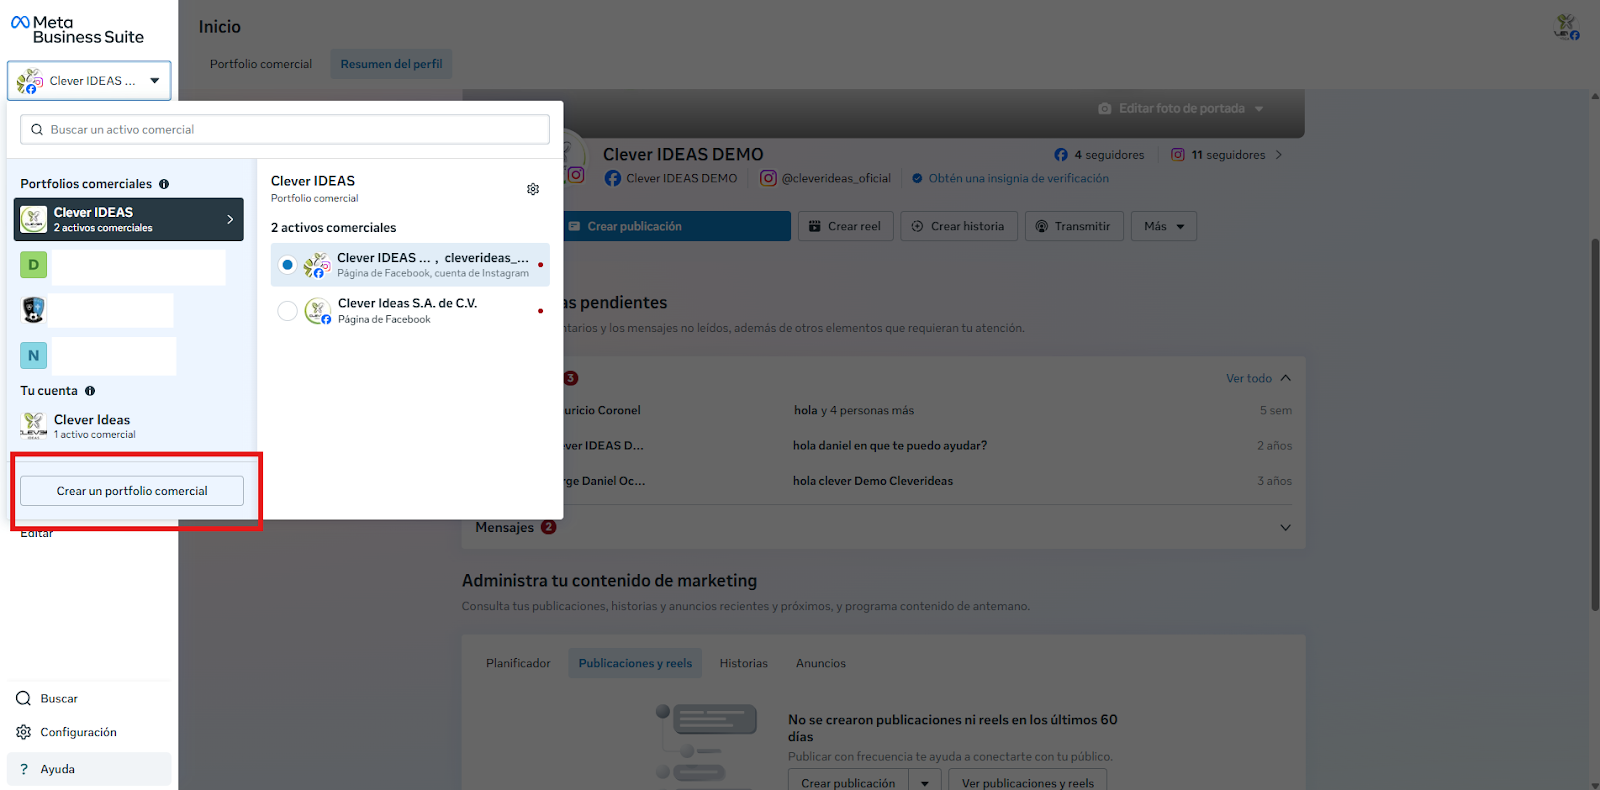Select the blue N portfolio icon
This screenshot has height=790, width=1600.
coord(33,355)
